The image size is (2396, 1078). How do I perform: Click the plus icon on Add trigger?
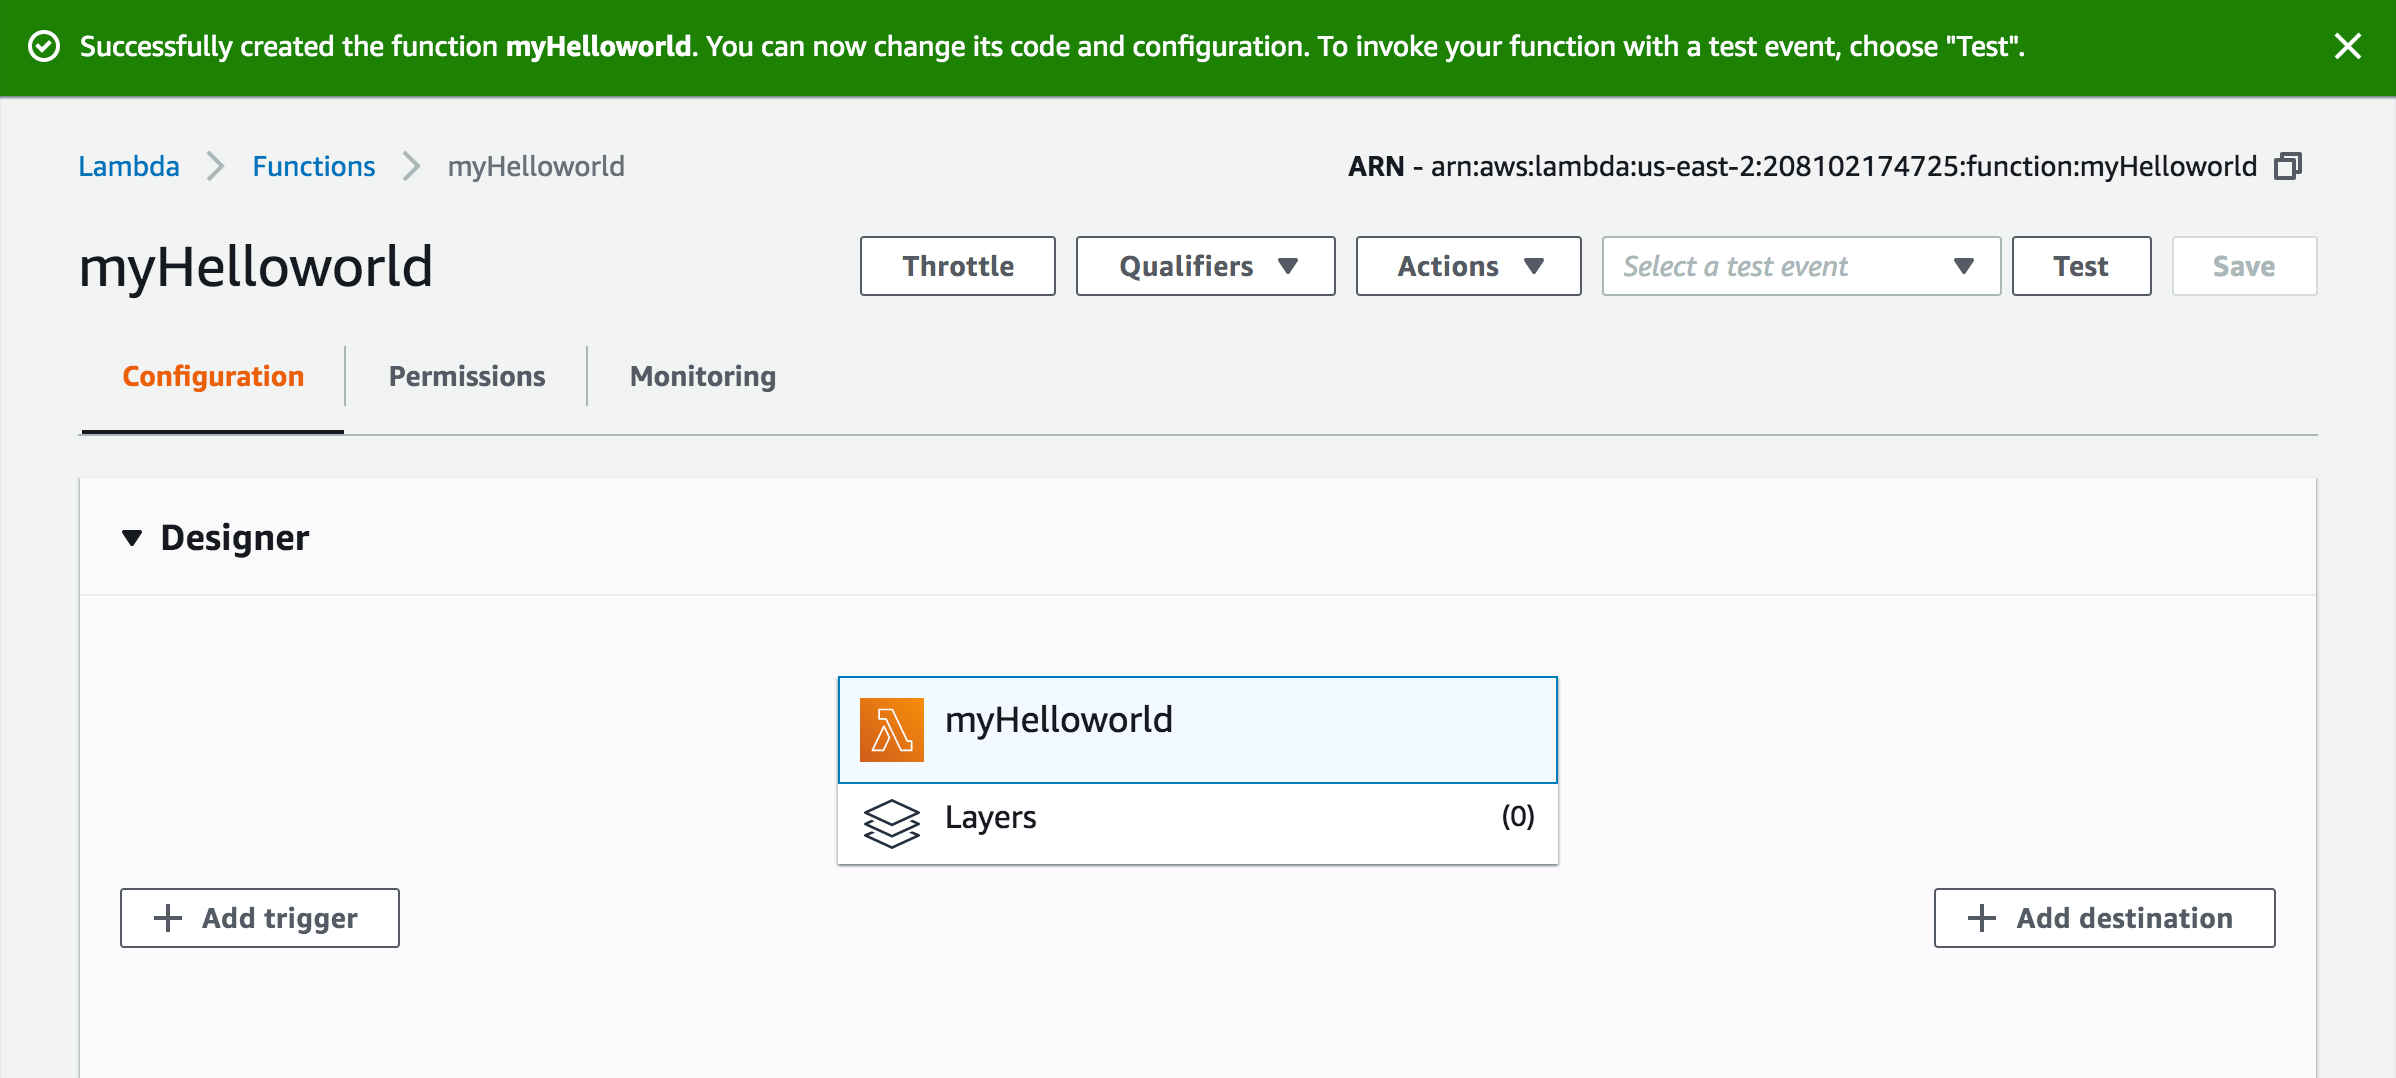click(x=168, y=918)
